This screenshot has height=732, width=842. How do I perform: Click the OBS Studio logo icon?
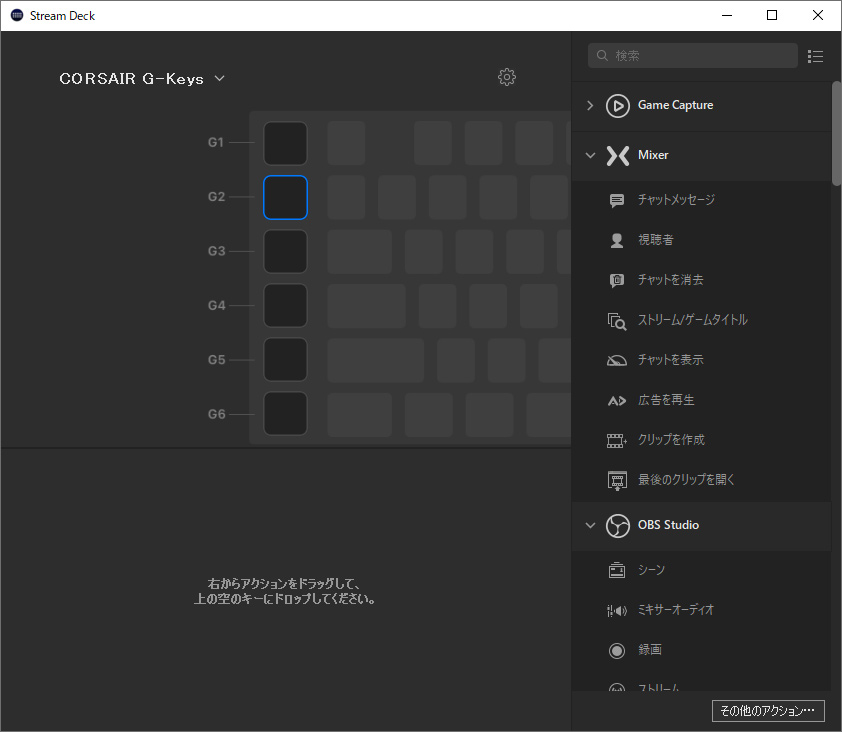[618, 526]
